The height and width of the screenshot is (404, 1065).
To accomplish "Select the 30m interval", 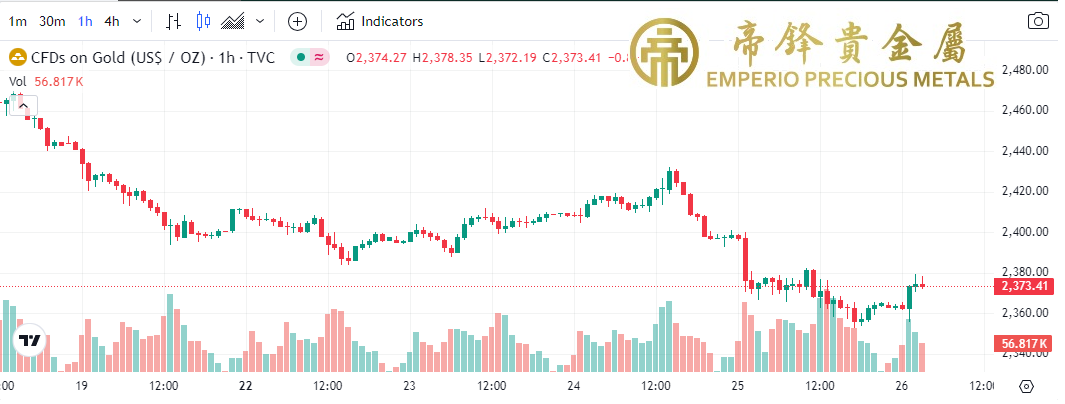I will click(x=52, y=21).
